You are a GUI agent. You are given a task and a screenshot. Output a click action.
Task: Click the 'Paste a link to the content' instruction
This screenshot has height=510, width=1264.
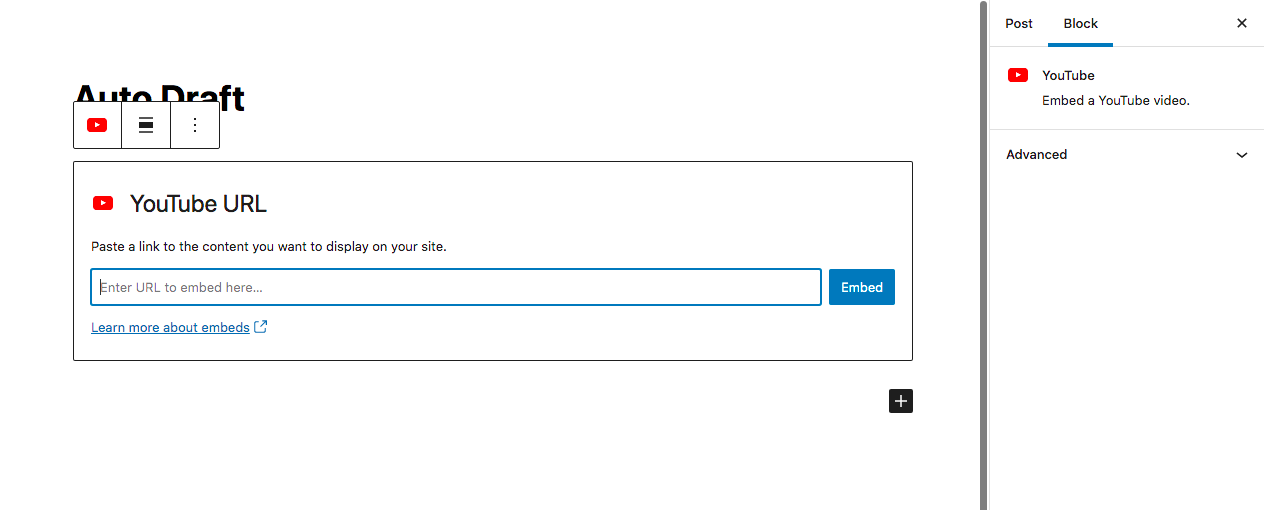tap(269, 246)
